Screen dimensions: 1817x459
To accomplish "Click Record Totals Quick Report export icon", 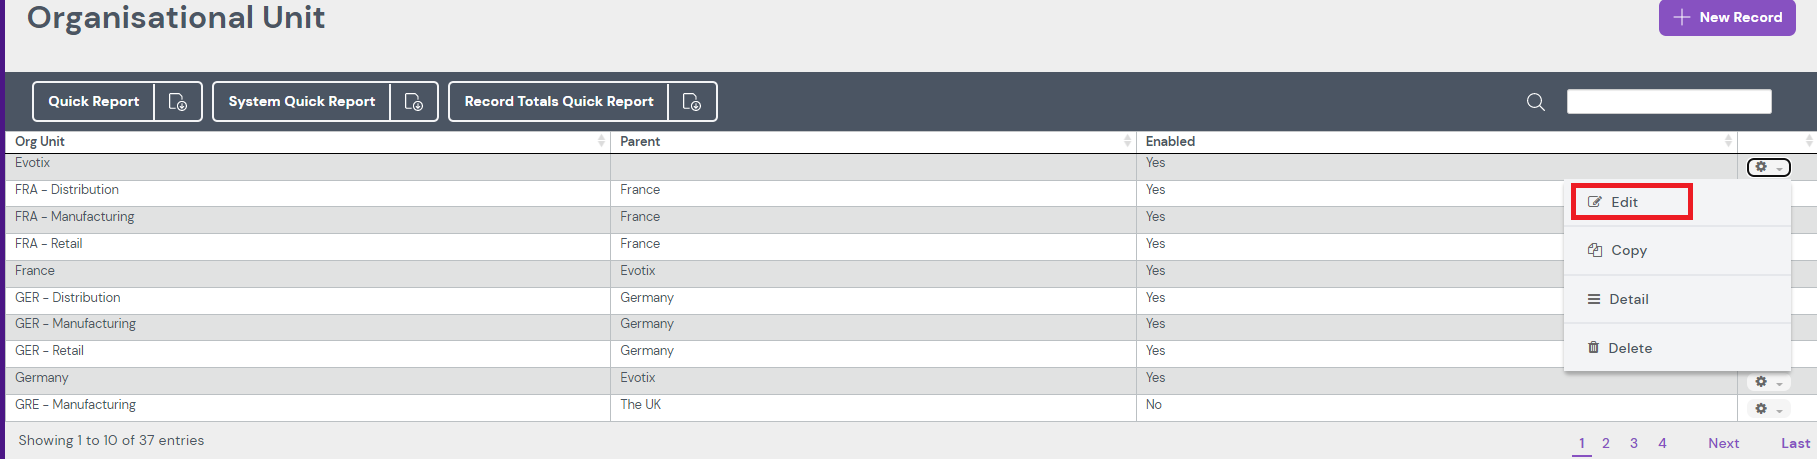I will click(x=692, y=102).
